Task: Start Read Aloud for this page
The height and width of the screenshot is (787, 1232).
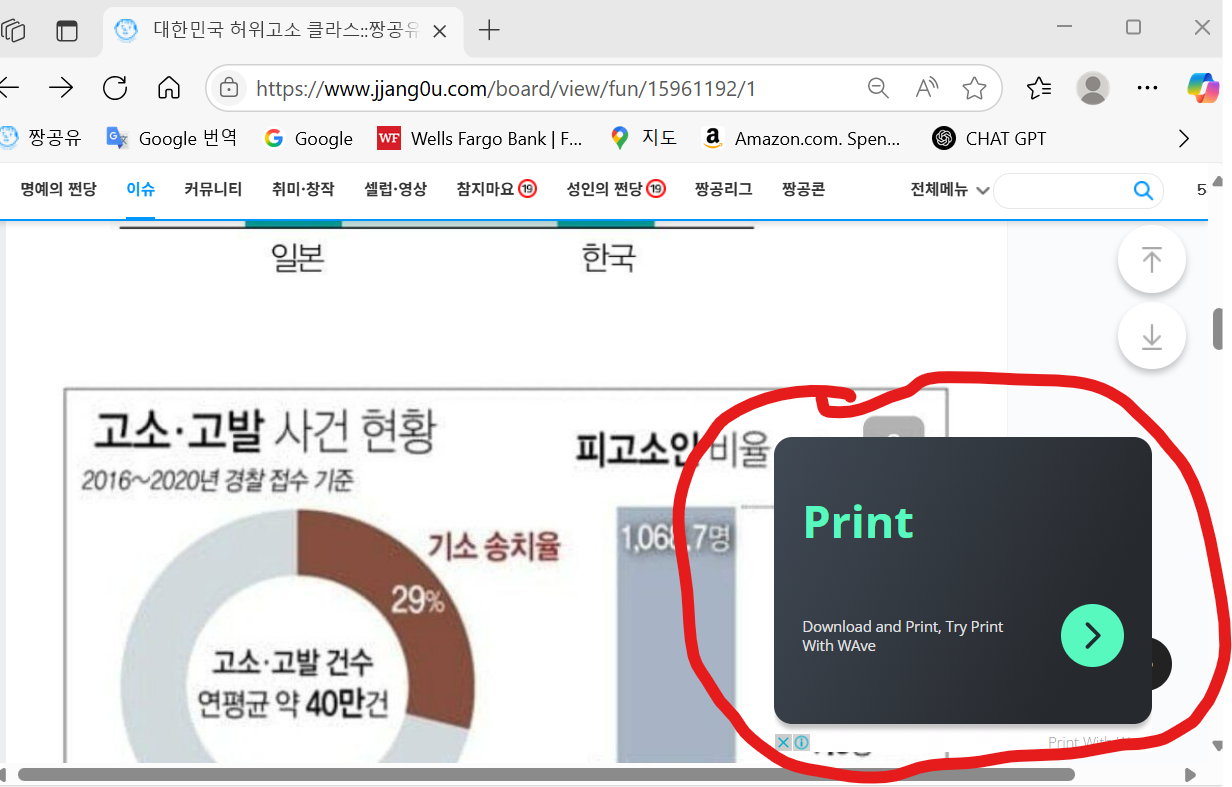Action: coord(927,88)
